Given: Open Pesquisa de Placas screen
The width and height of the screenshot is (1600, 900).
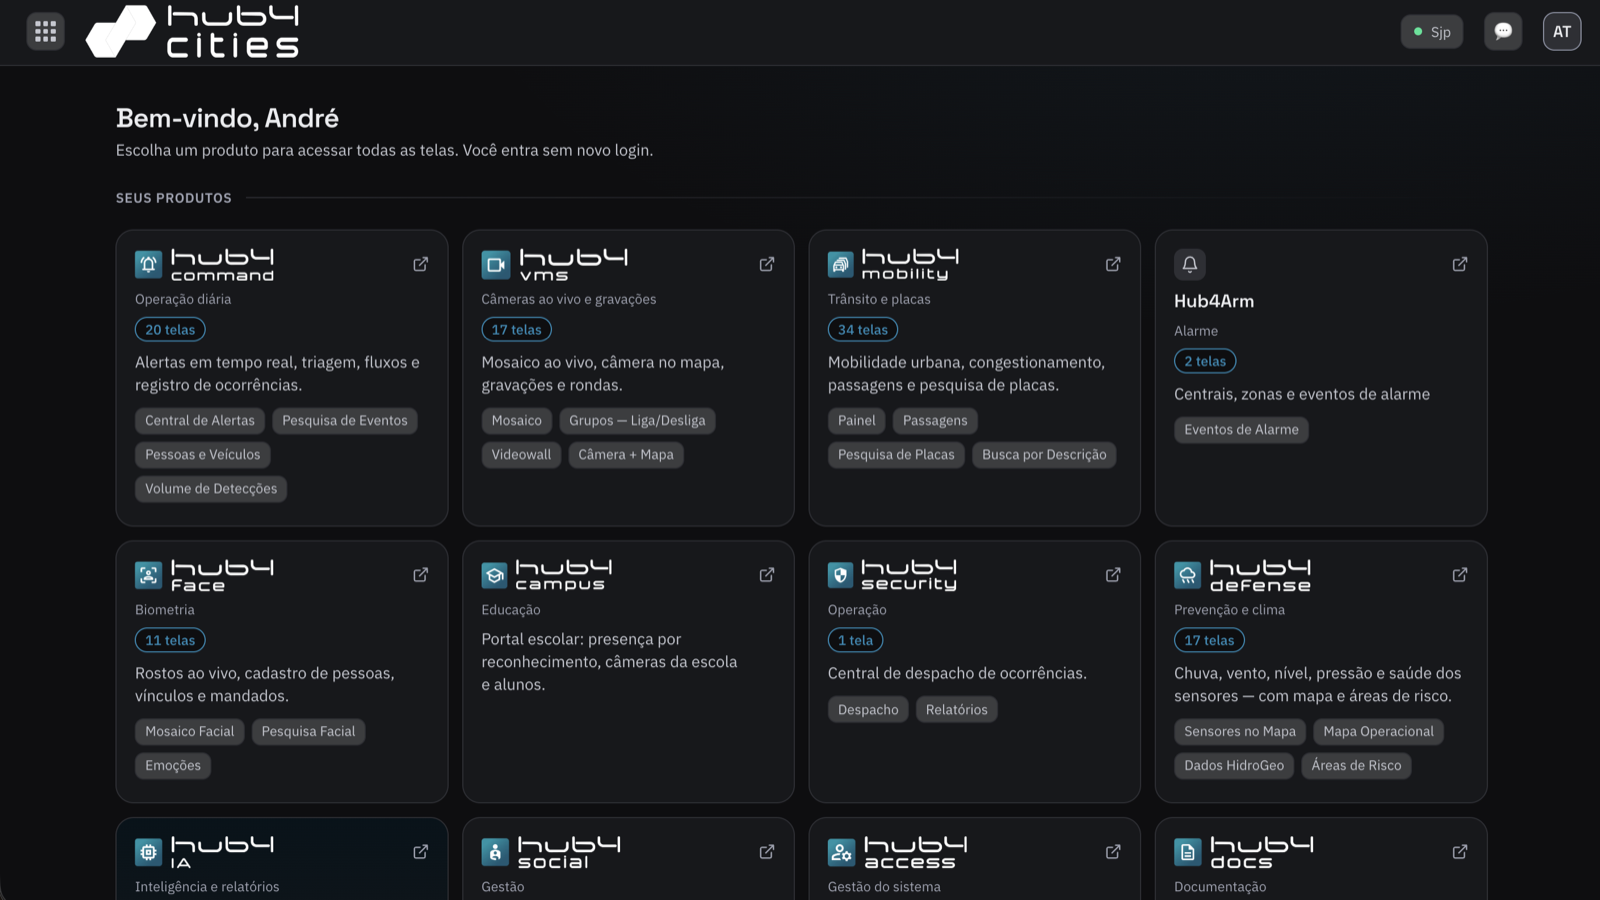Looking at the screenshot, I should [x=896, y=455].
